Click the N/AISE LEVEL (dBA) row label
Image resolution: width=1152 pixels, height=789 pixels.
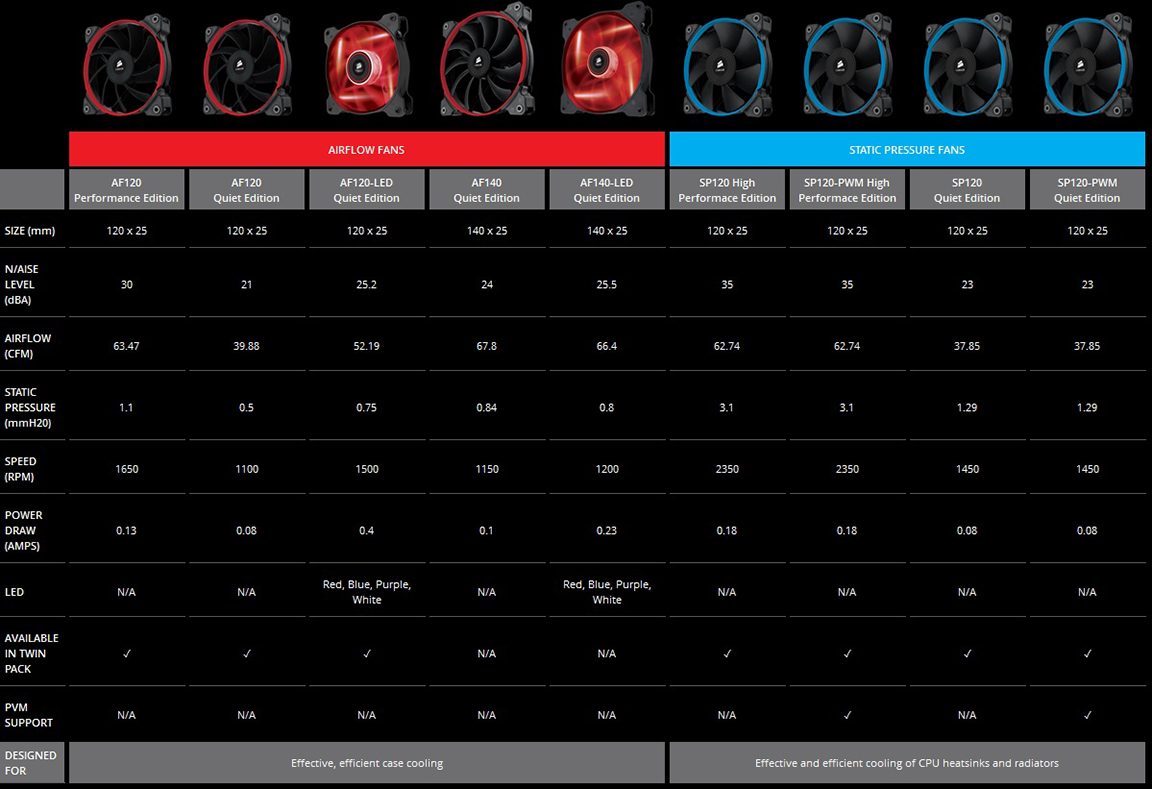pyautogui.click(x=21, y=284)
